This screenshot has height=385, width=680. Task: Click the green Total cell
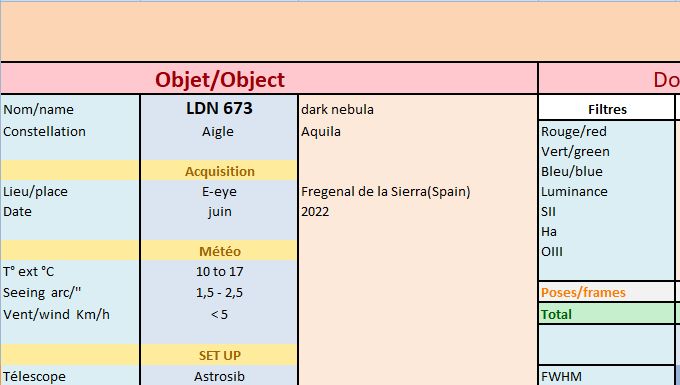coord(607,314)
